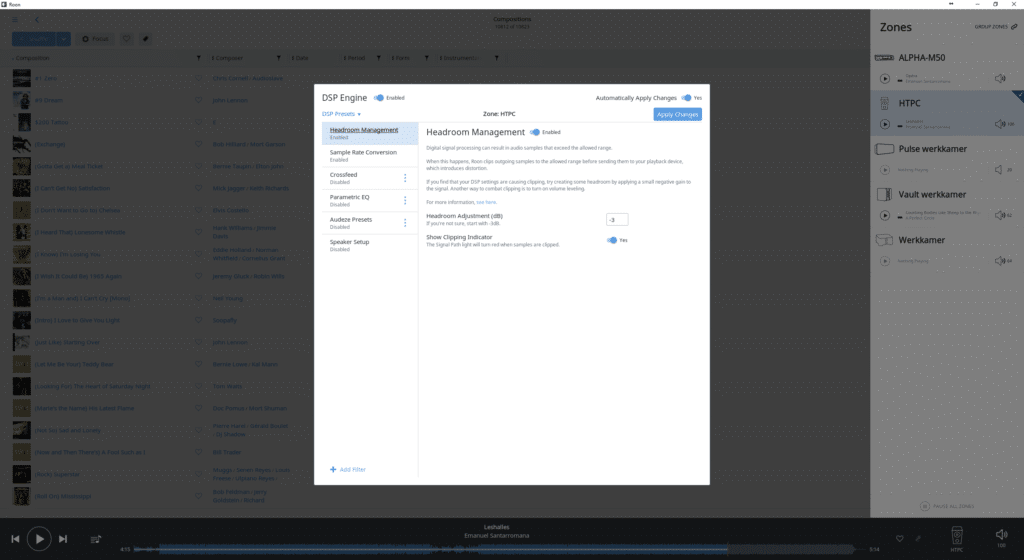Open Werkkamer zone volume icon

click(1000, 261)
